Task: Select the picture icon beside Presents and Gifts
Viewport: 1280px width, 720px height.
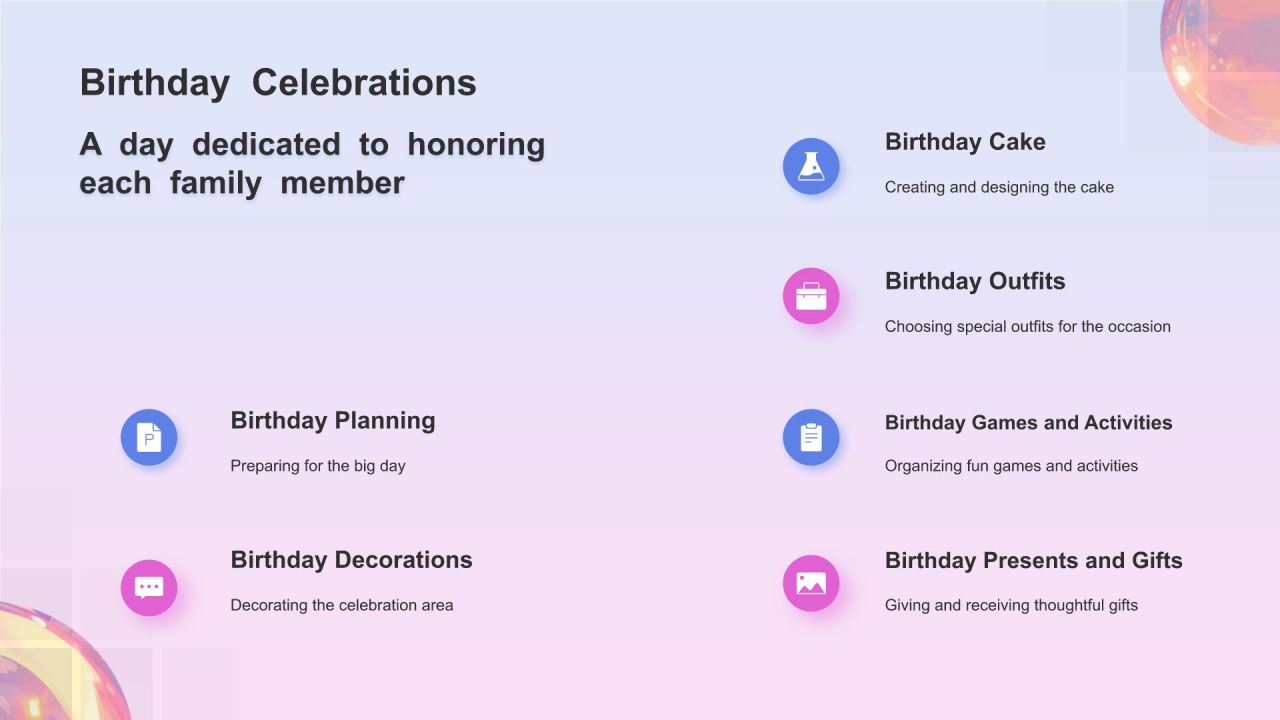Action: click(811, 583)
